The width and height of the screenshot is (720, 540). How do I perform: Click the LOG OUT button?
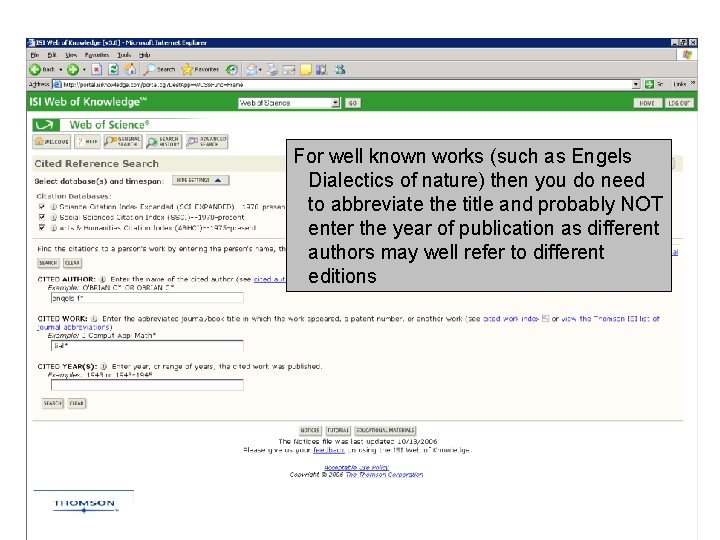pyautogui.click(x=679, y=103)
